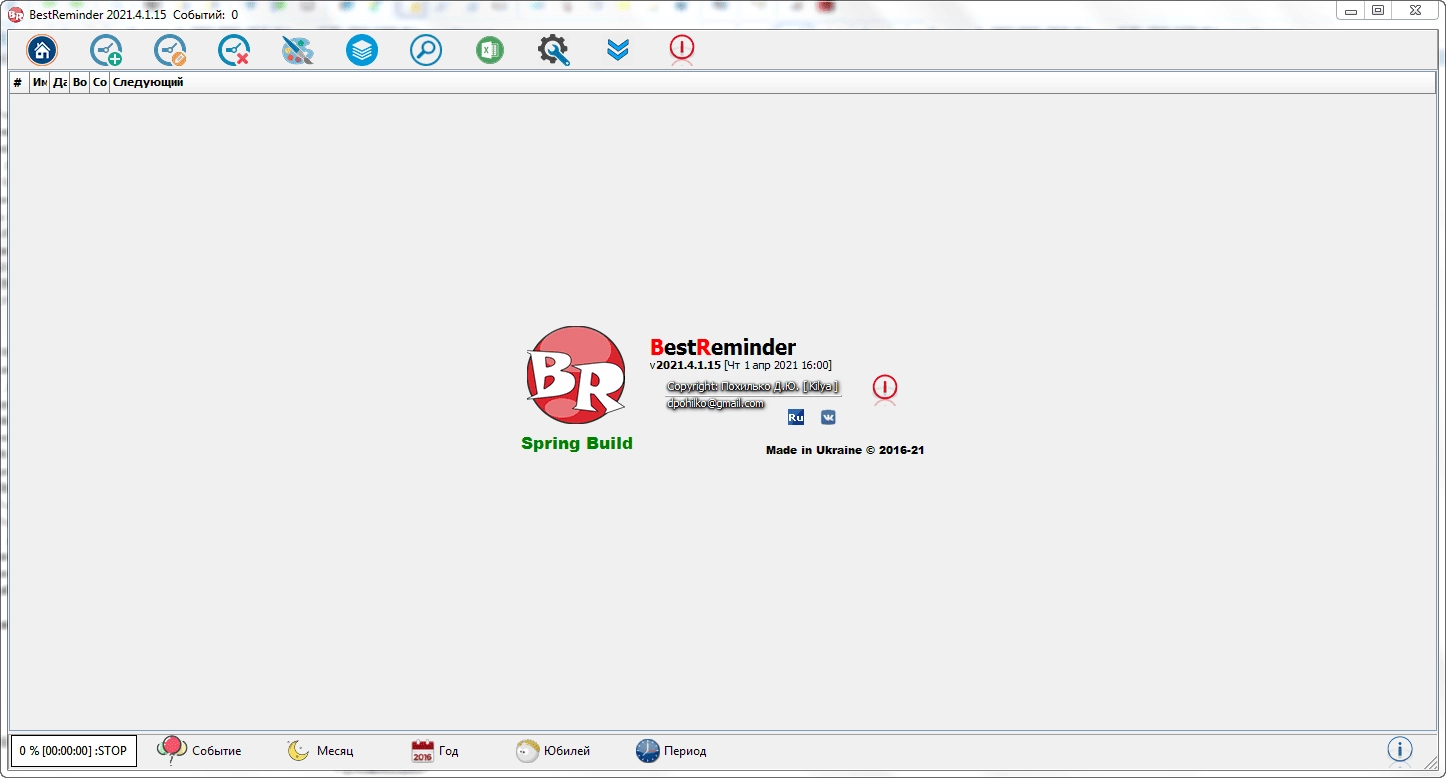Open the color palette themes tool
Screen dimensions: 1446x778
[x=298, y=50]
